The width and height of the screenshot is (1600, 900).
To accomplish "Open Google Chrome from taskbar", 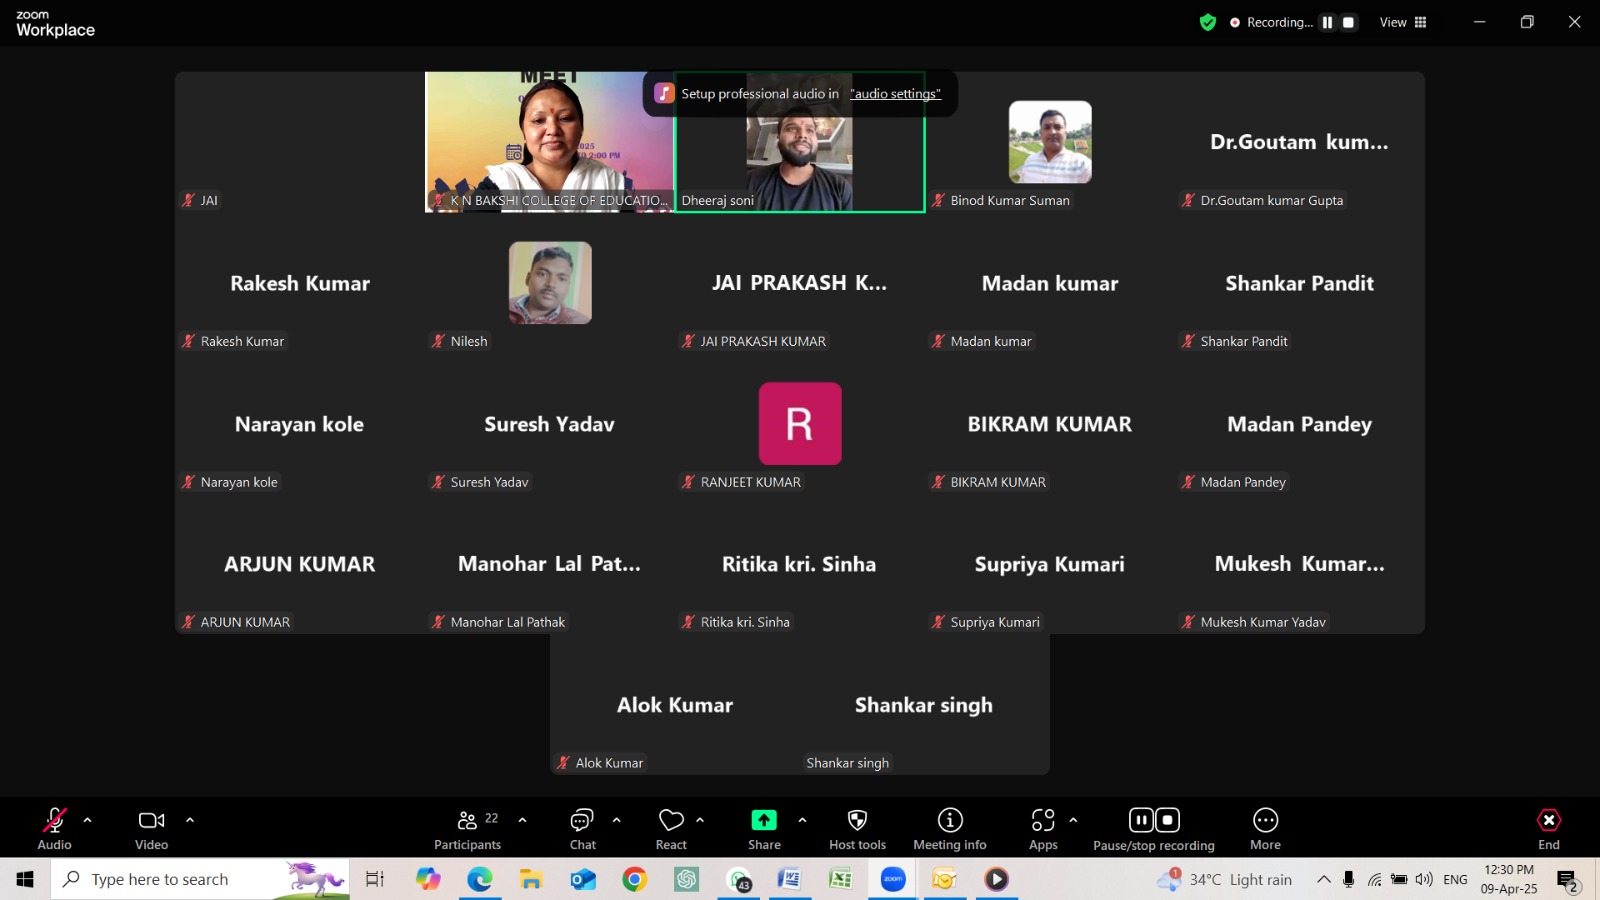I will click(634, 879).
